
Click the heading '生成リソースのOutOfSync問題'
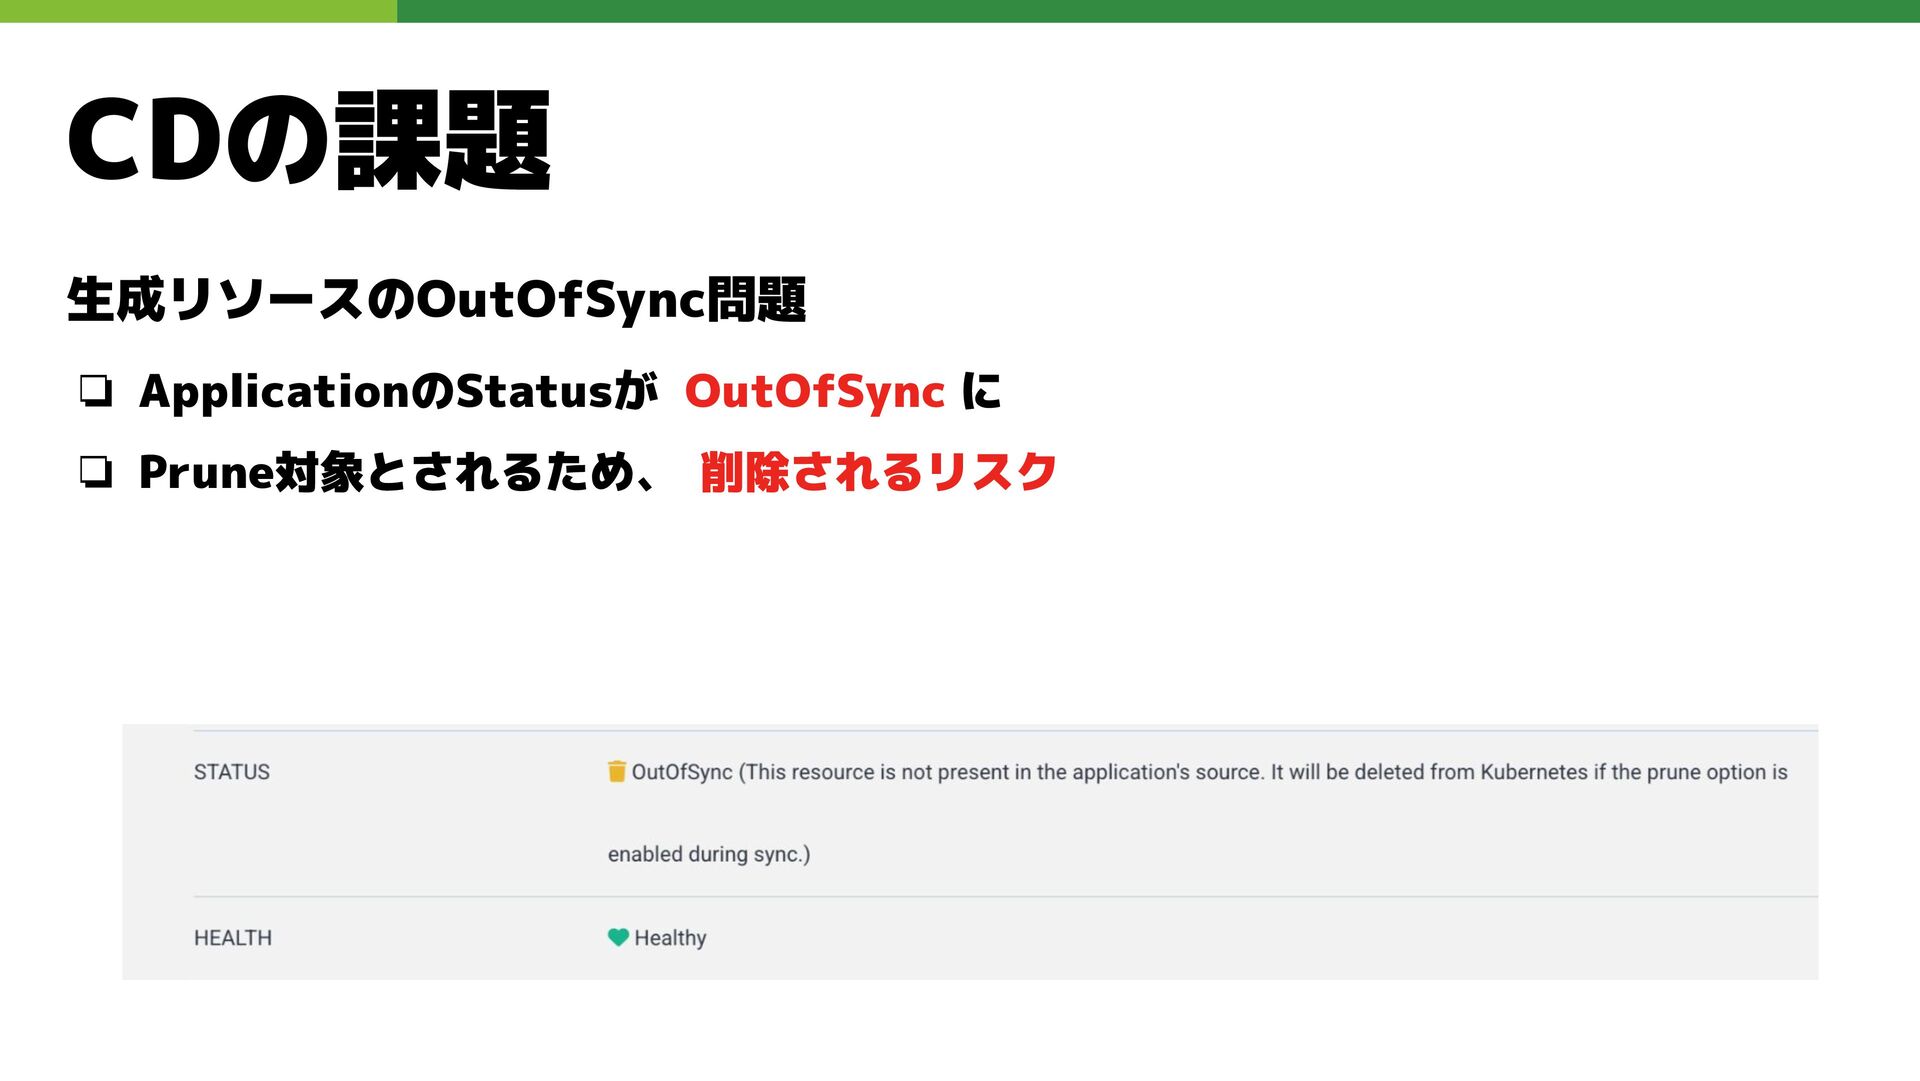point(436,300)
